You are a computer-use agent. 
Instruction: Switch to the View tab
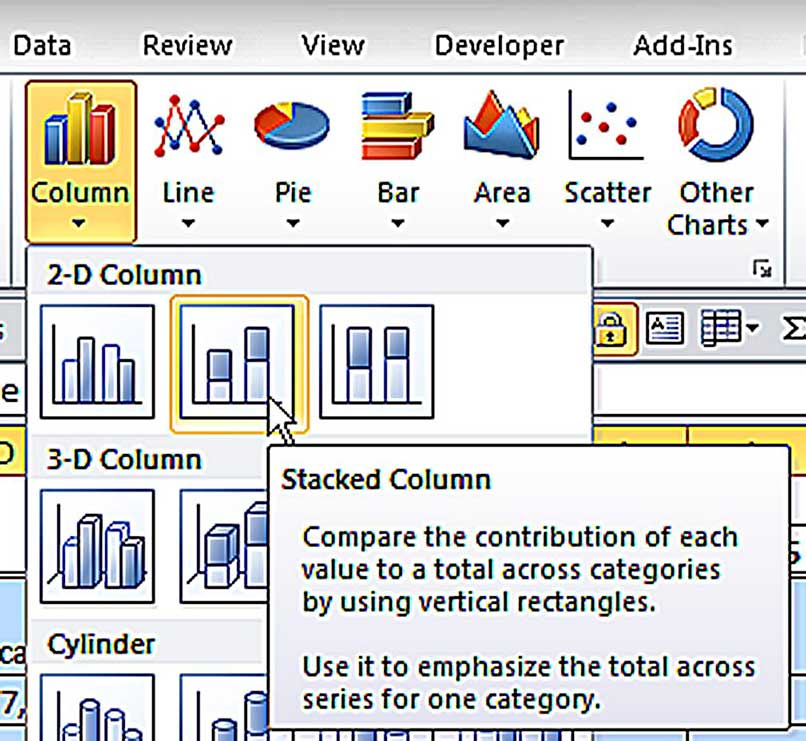point(333,45)
